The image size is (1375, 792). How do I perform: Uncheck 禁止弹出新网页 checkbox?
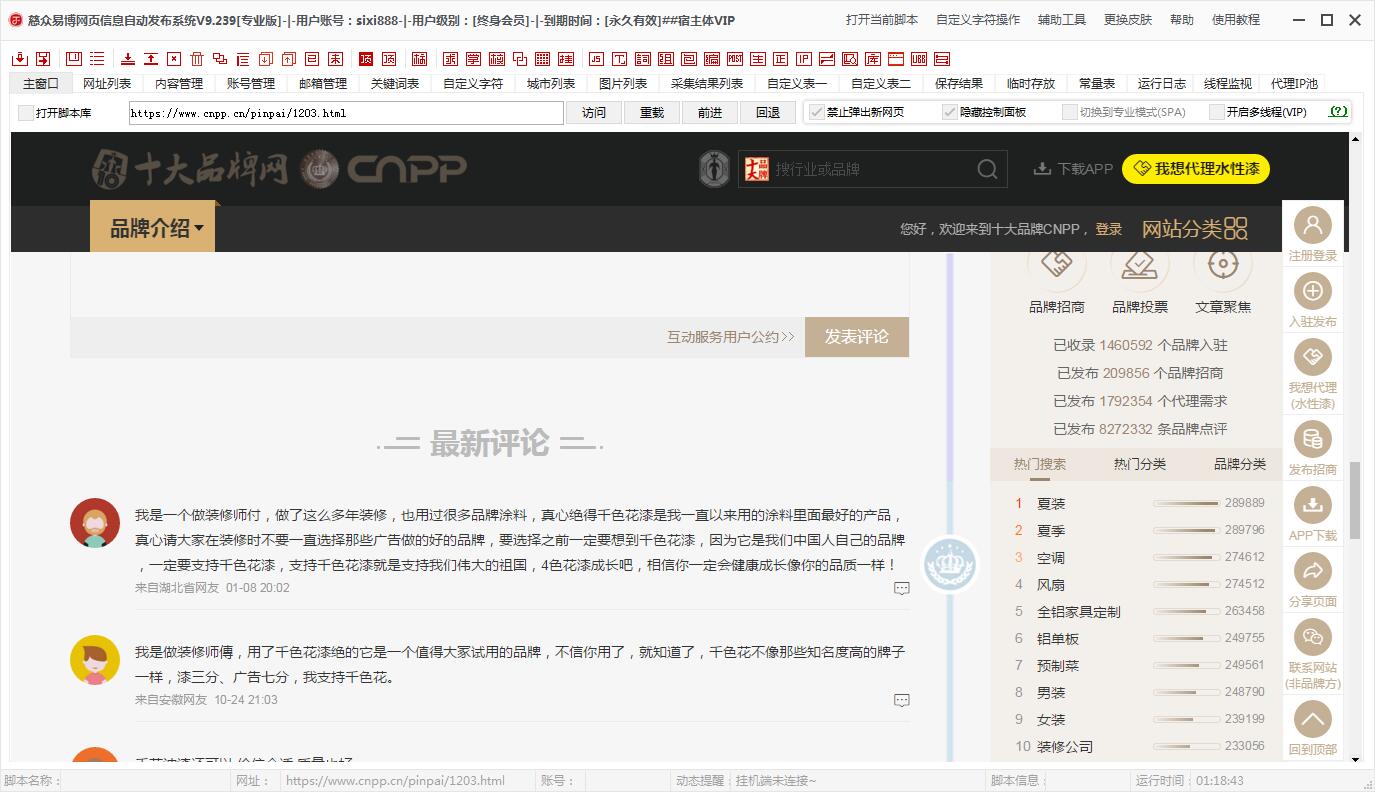(x=817, y=112)
